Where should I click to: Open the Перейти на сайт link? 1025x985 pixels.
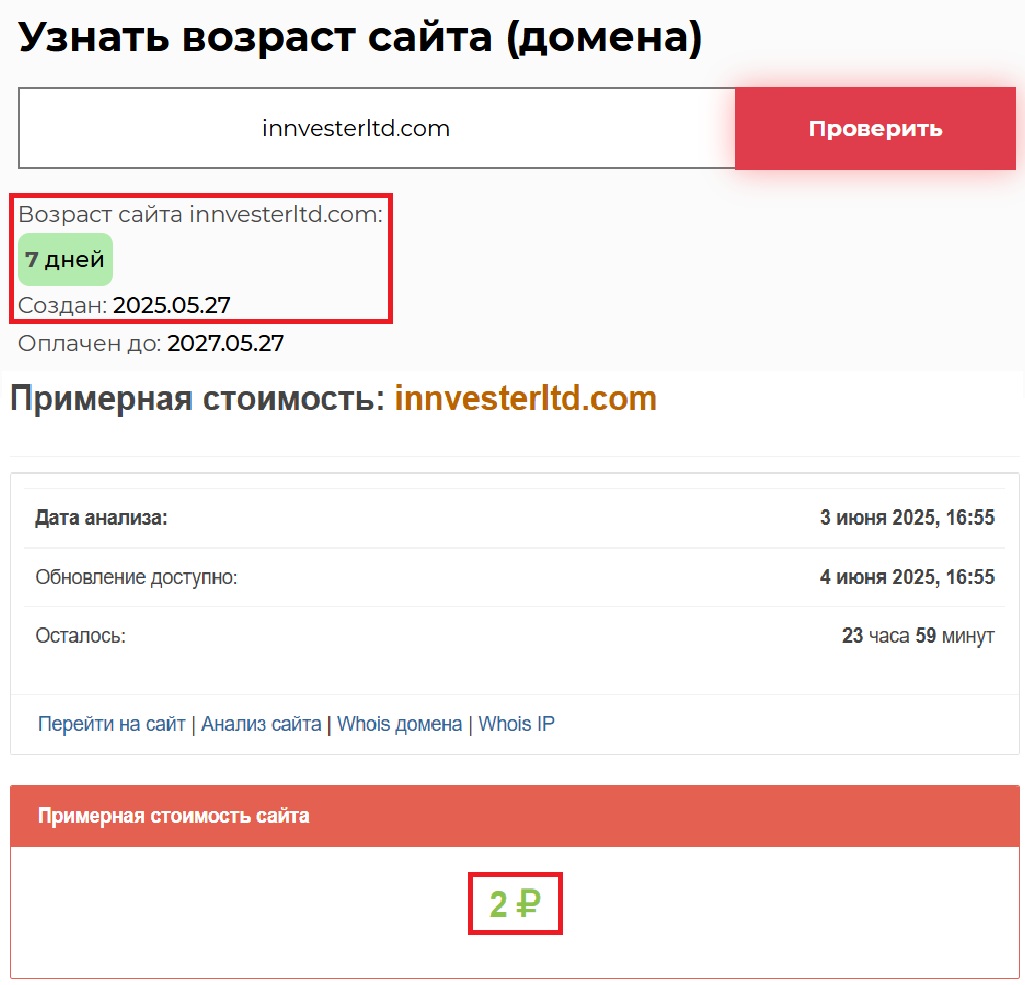(x=111, y=724)
